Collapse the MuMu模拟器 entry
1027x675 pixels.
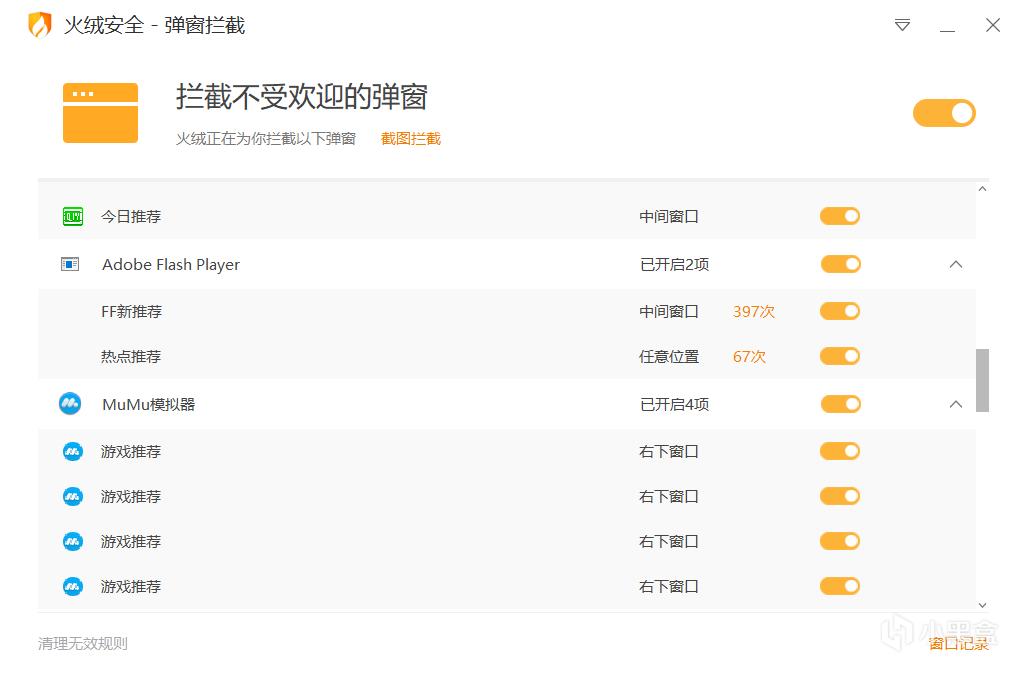point(955,404)
